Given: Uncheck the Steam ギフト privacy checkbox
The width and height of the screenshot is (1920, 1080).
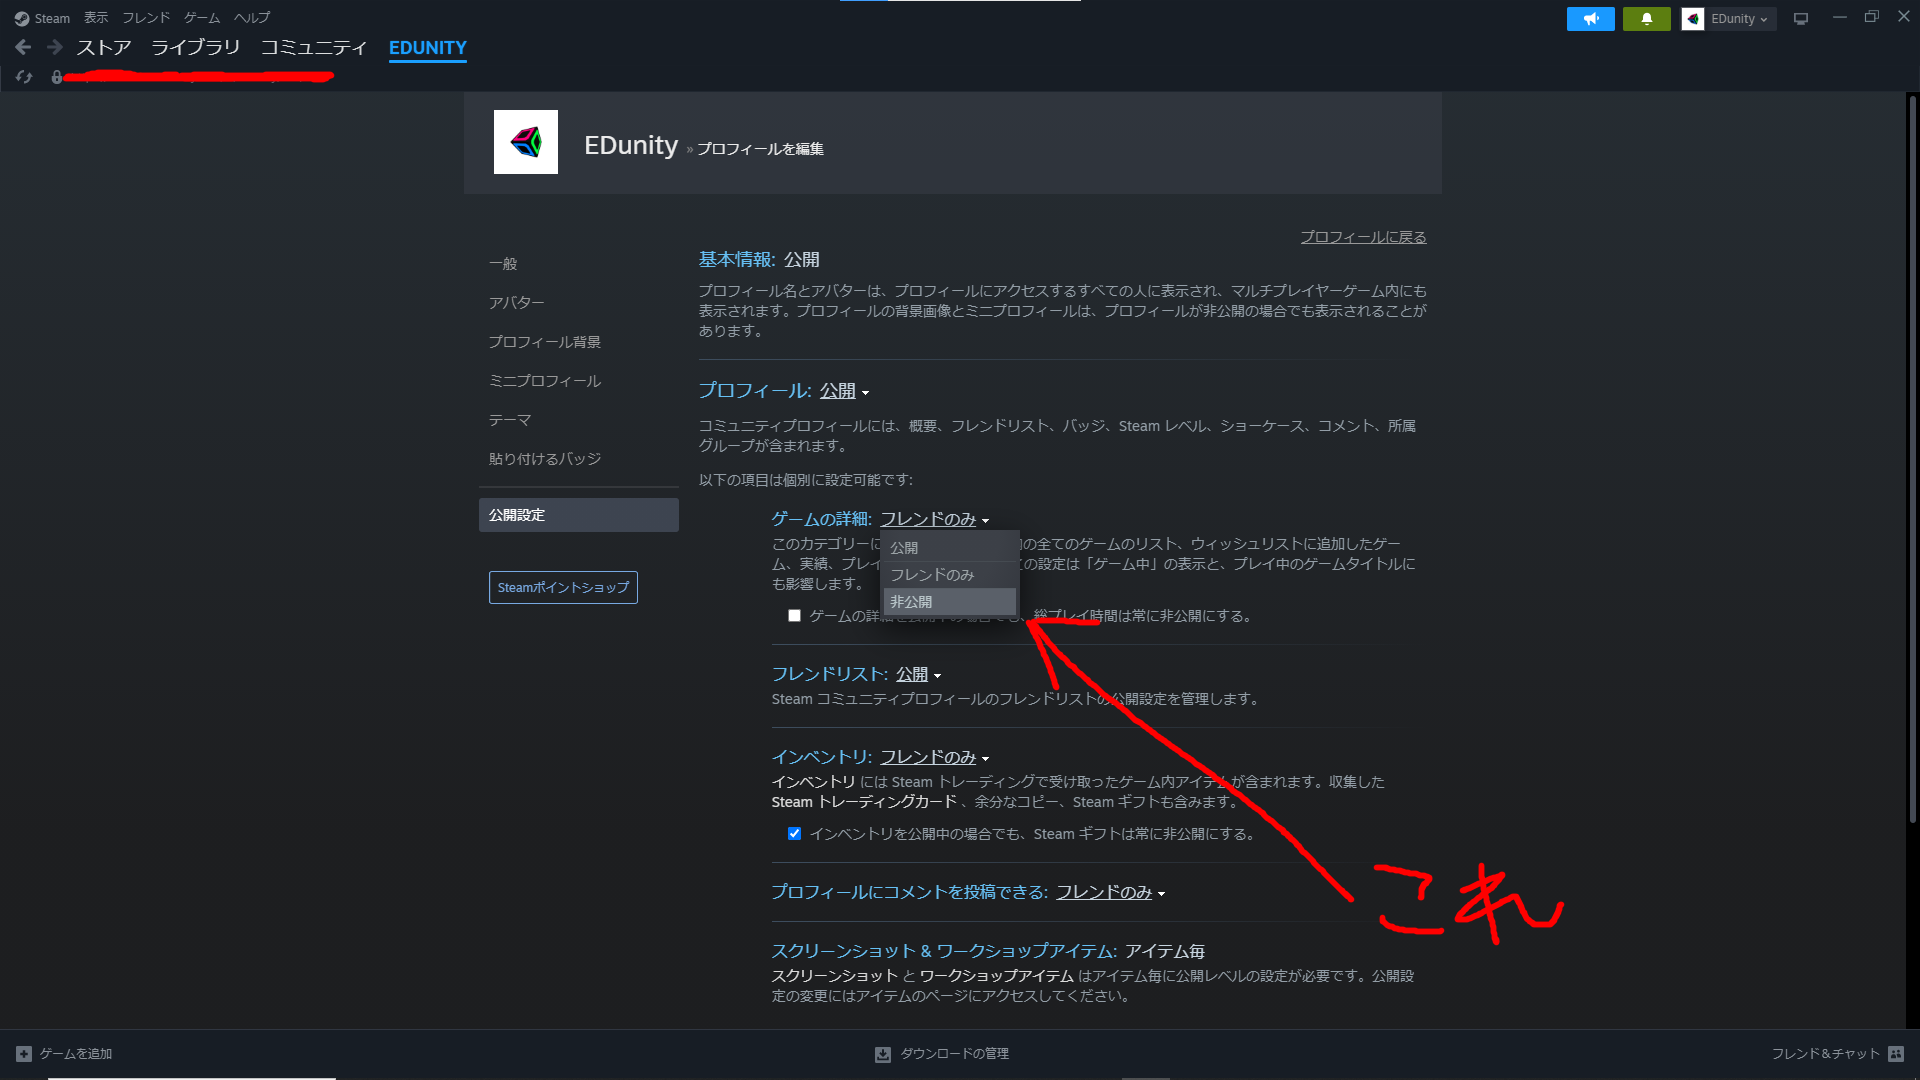Looking at the screenshot, I should tap(794, 833).
